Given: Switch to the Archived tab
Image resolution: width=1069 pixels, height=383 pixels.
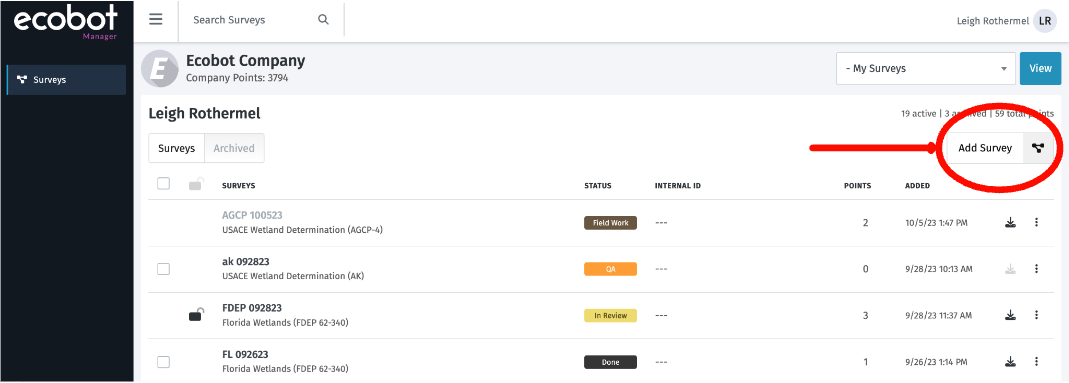Looking at the screenshot, I should pos(234,148).
